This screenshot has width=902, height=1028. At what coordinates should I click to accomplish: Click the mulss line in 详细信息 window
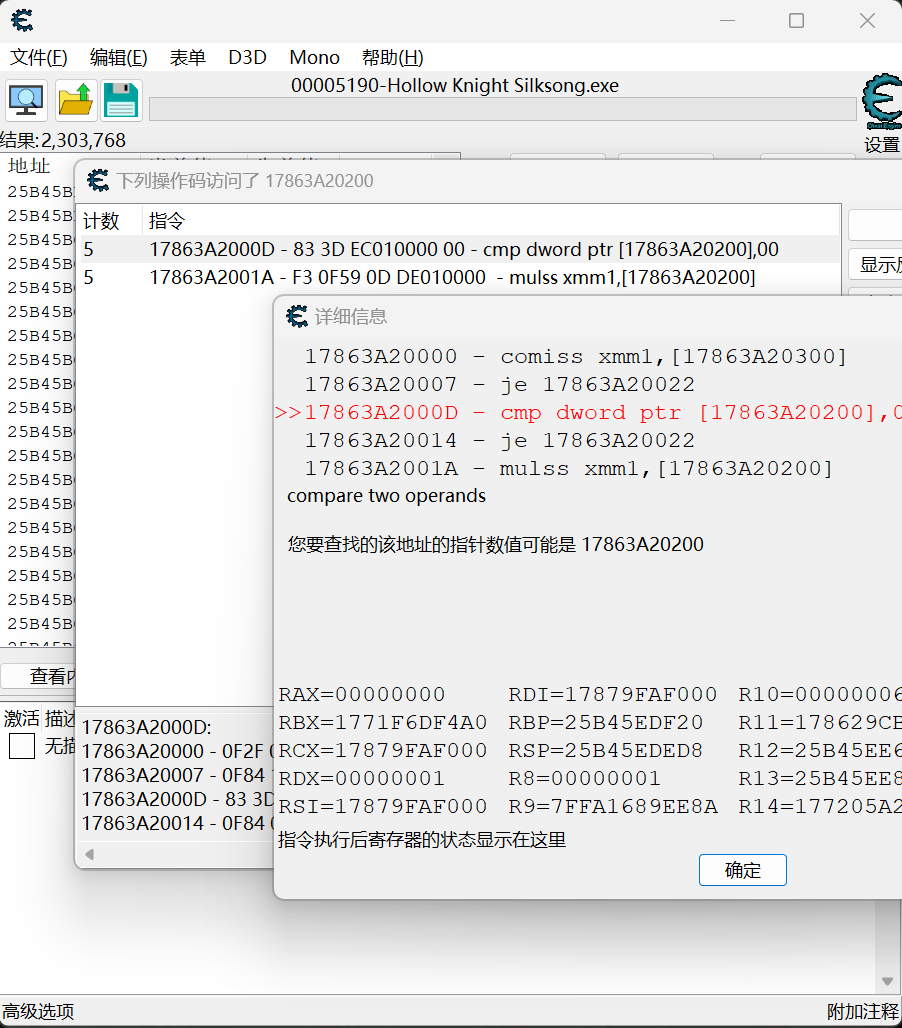[x=568, y=469]
